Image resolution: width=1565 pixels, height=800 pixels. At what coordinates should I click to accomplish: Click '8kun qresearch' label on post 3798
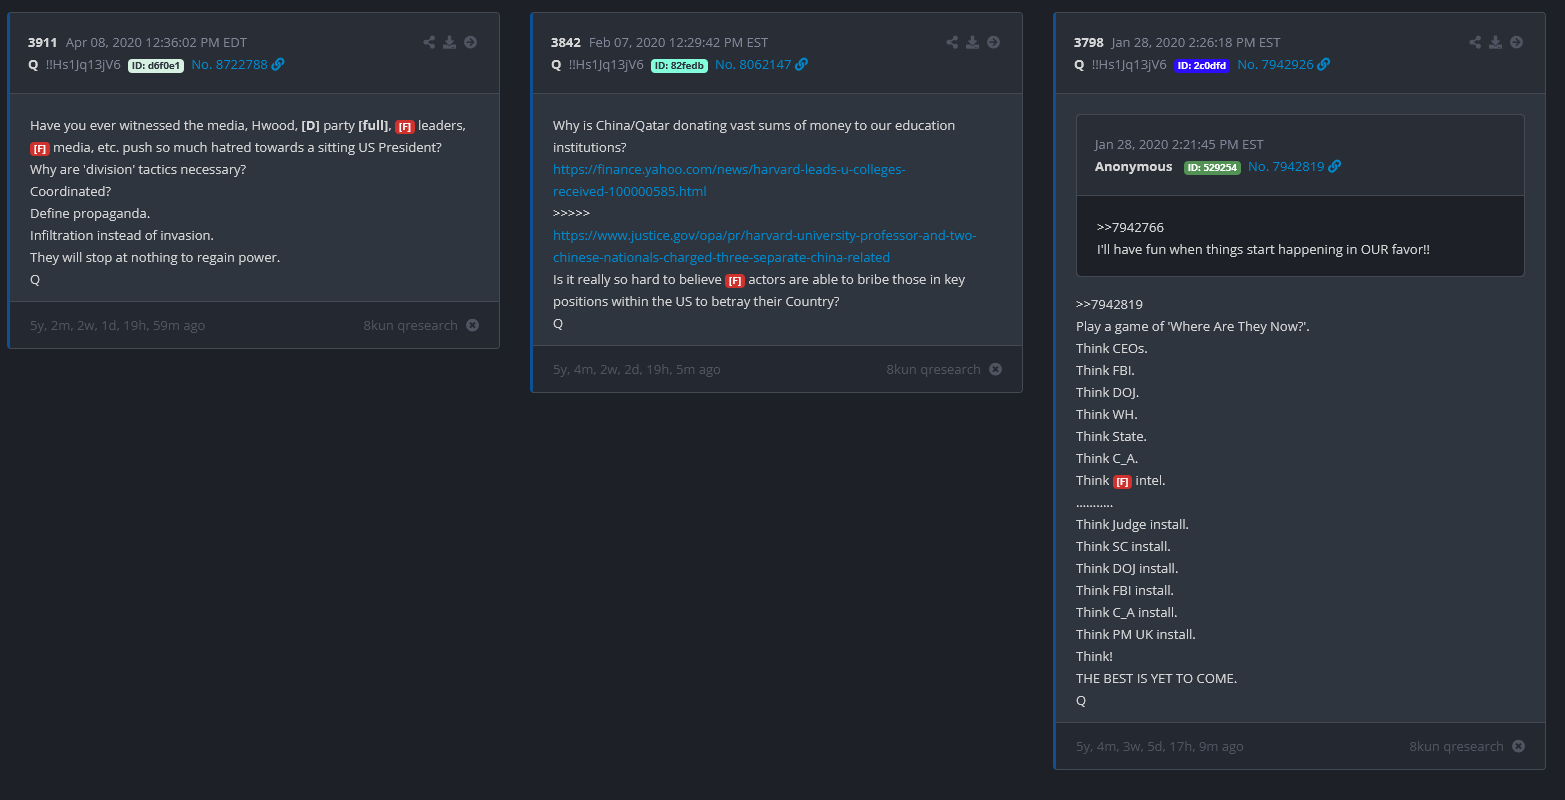click(x=1457, y=746)
